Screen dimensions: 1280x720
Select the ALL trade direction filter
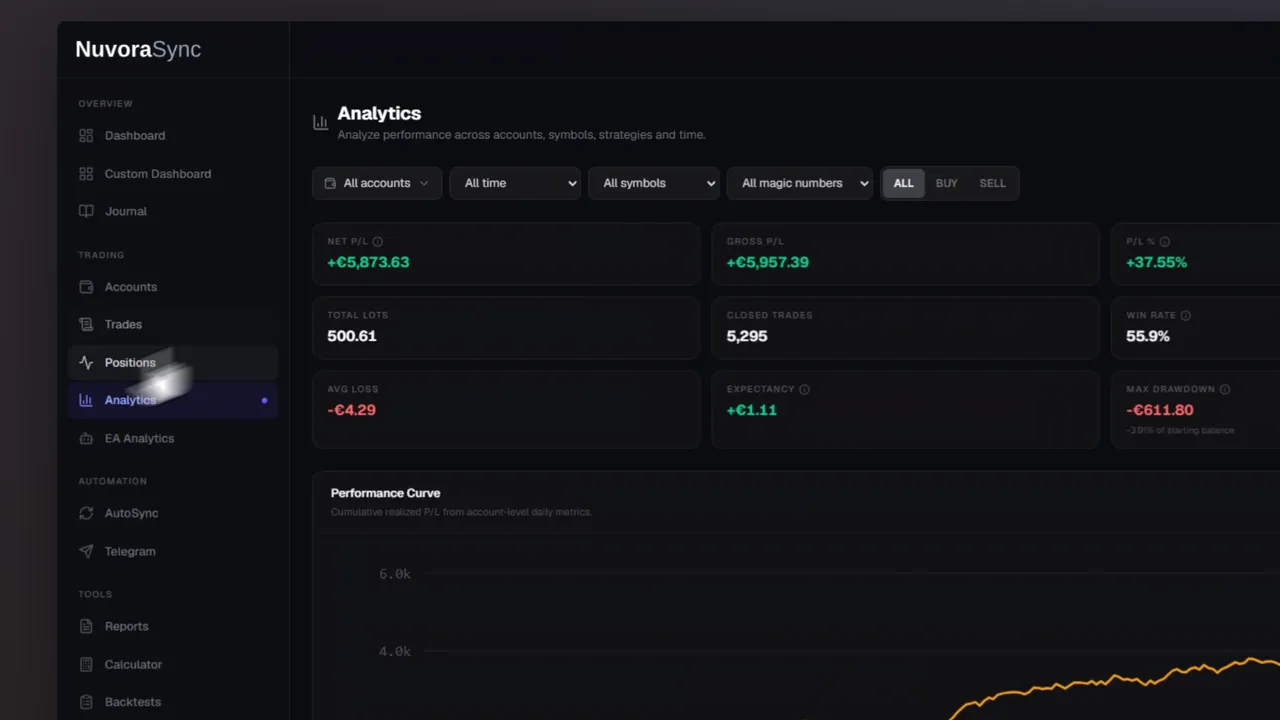[x=903, y=183]
